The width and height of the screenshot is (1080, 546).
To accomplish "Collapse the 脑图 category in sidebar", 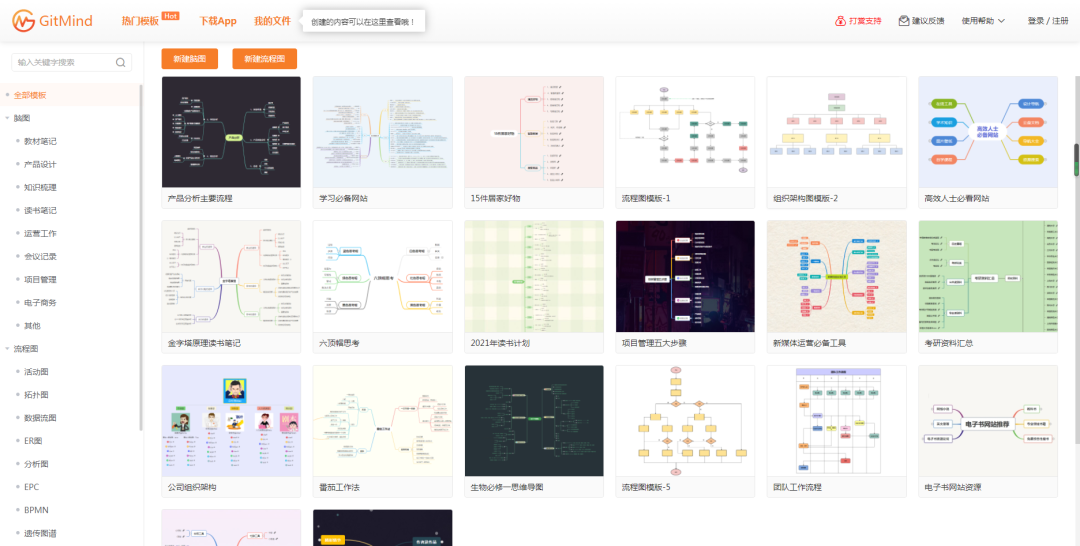I will pos(8,118).
